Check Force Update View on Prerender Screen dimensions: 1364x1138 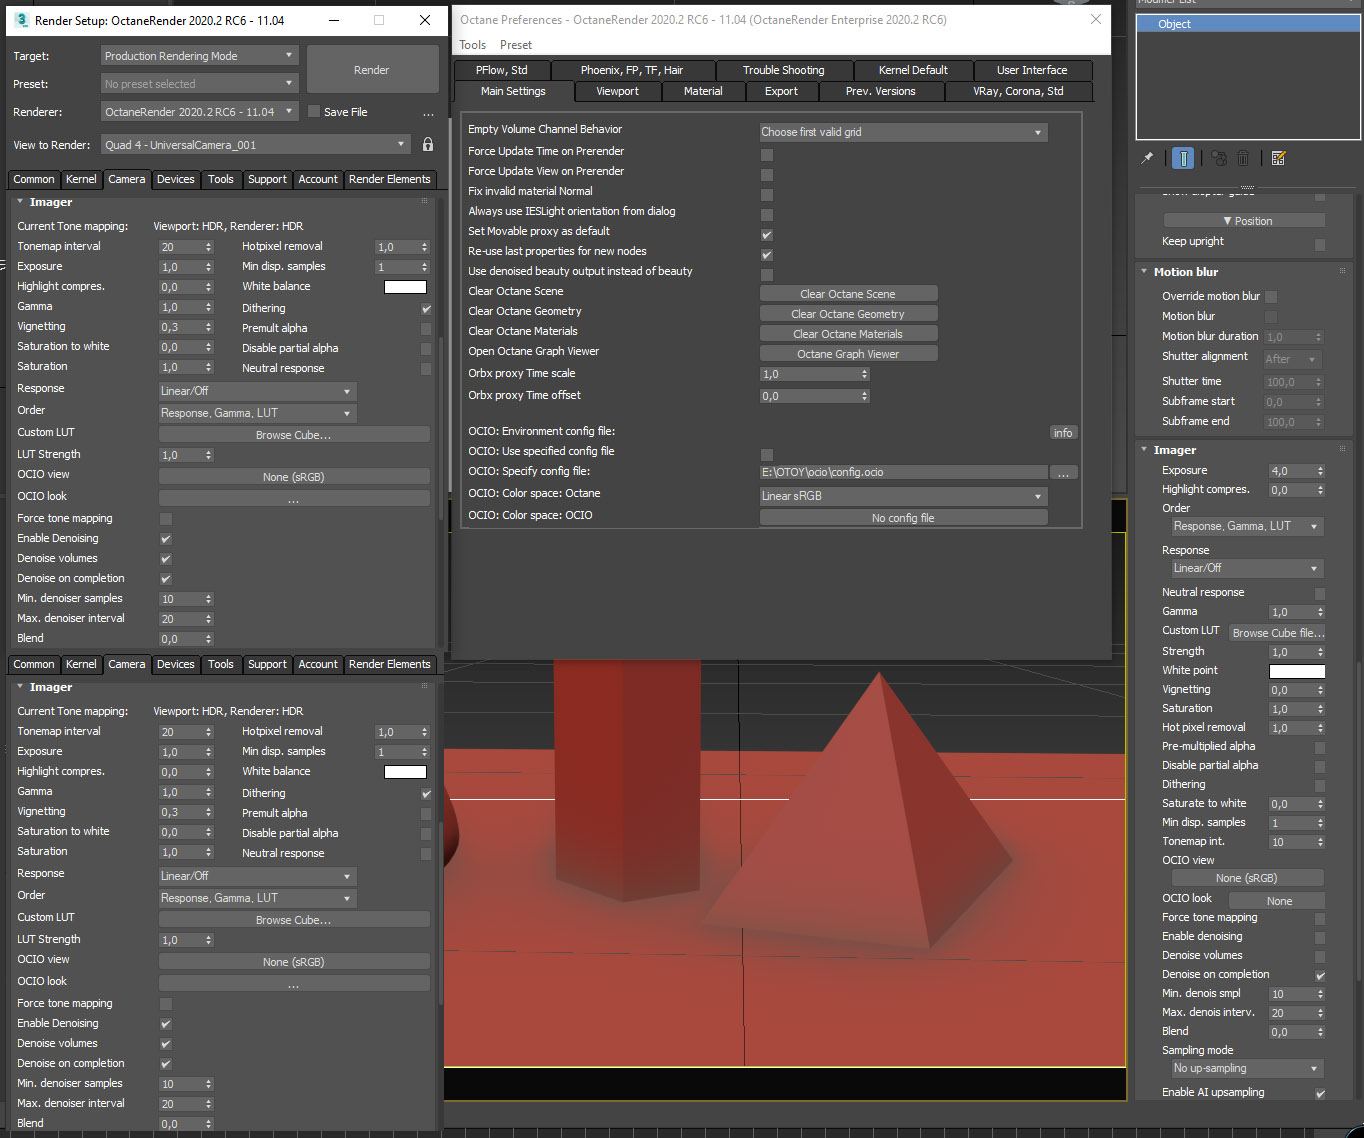(x=767, y=175)
